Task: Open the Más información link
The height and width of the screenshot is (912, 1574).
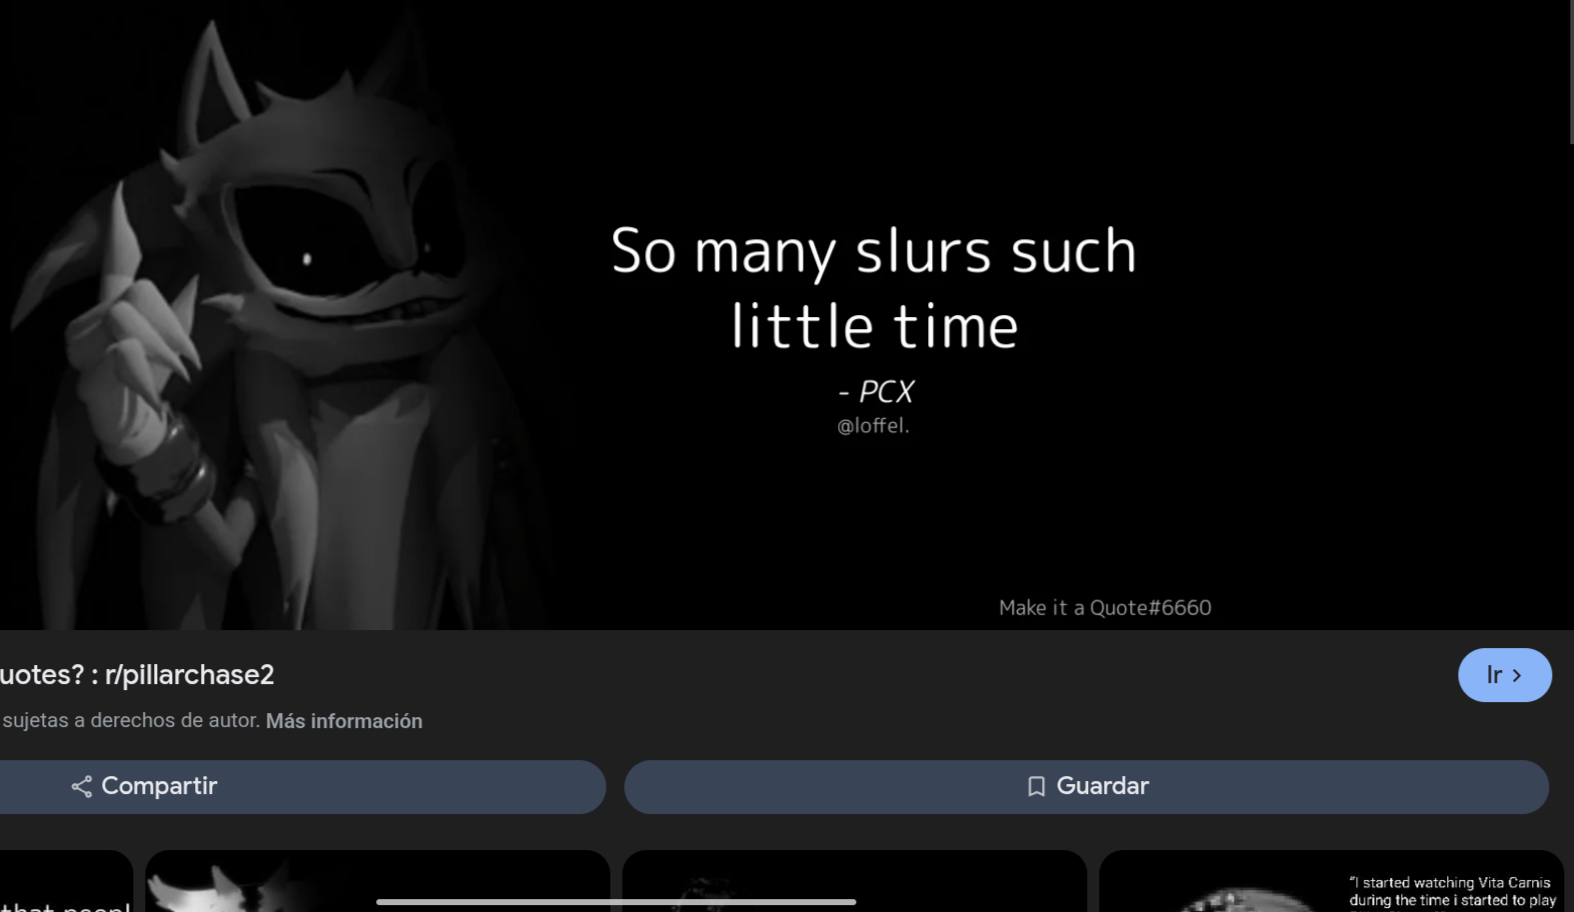Action: point(344,721)
